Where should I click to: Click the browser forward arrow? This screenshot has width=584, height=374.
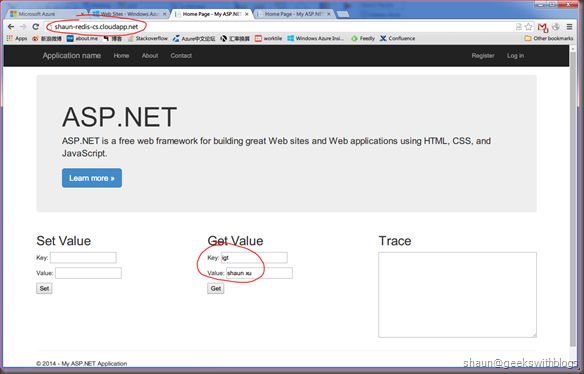(x=23, y=27)
